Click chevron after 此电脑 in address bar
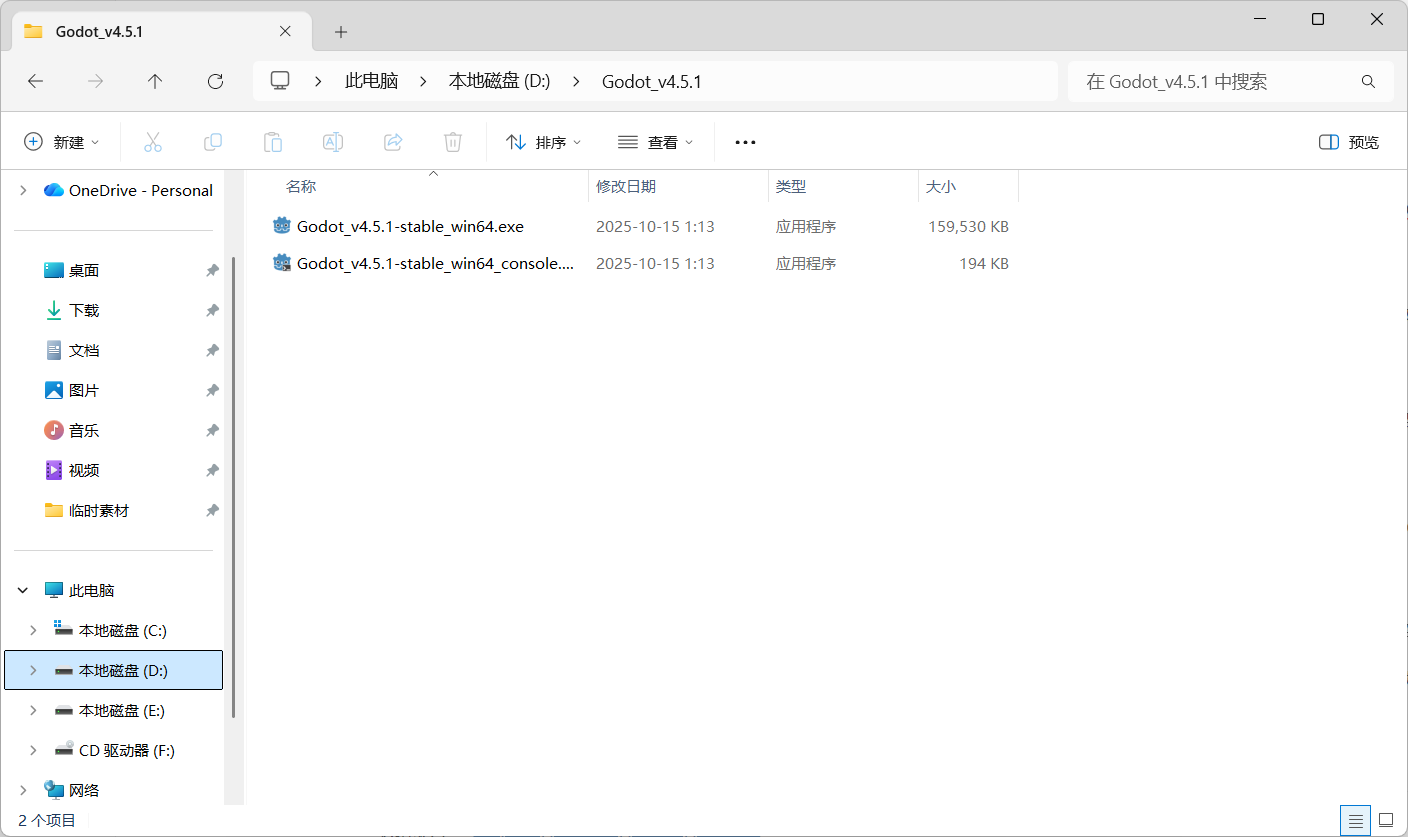Viewport: 1408px width, 837px height. tap(423, 82)
